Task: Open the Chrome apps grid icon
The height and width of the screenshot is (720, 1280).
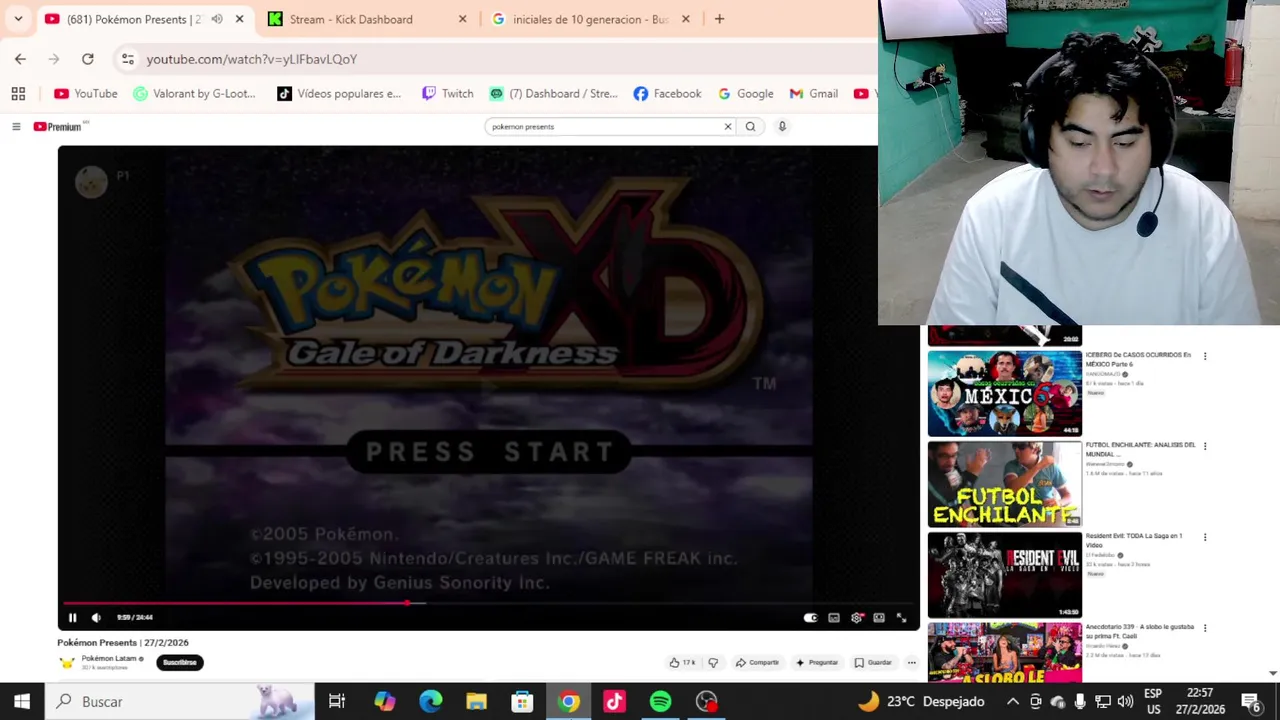Action: click(x=18, y=94)
